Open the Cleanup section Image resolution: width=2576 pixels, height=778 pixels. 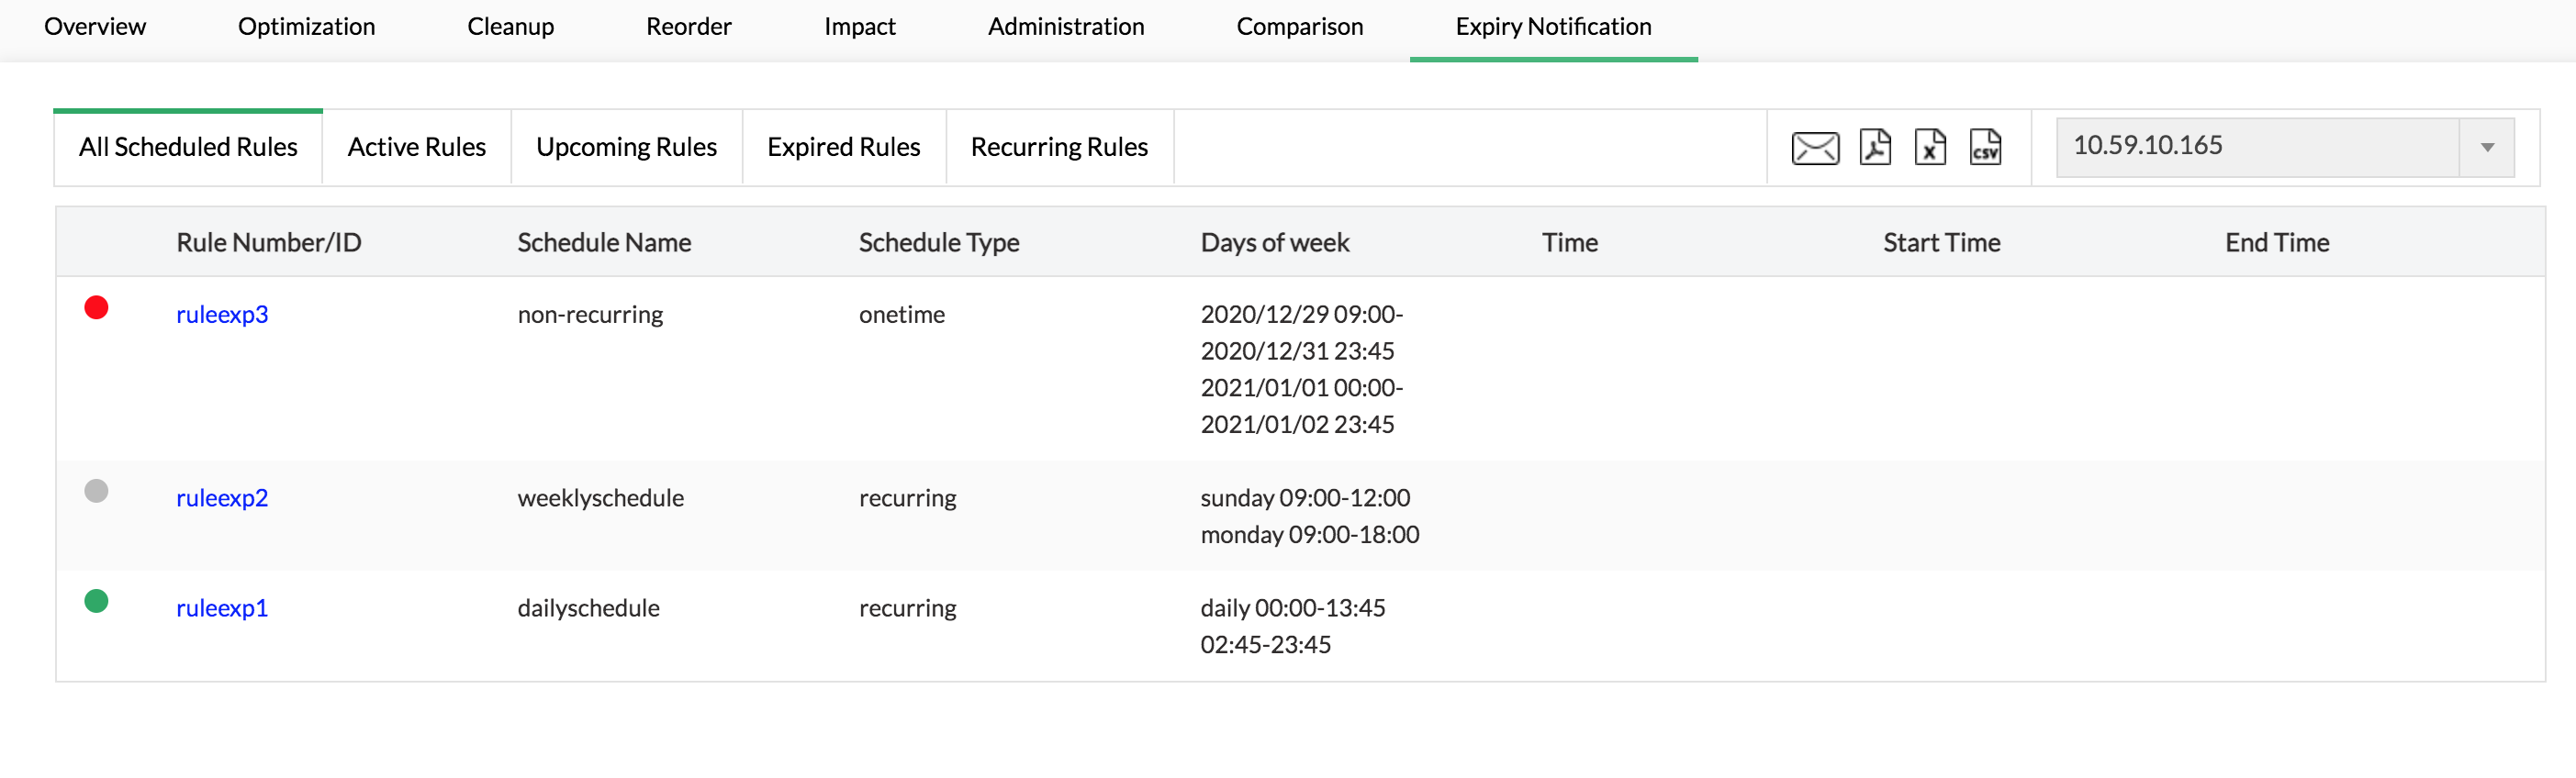pyautogui.click(x=510, y=27)
